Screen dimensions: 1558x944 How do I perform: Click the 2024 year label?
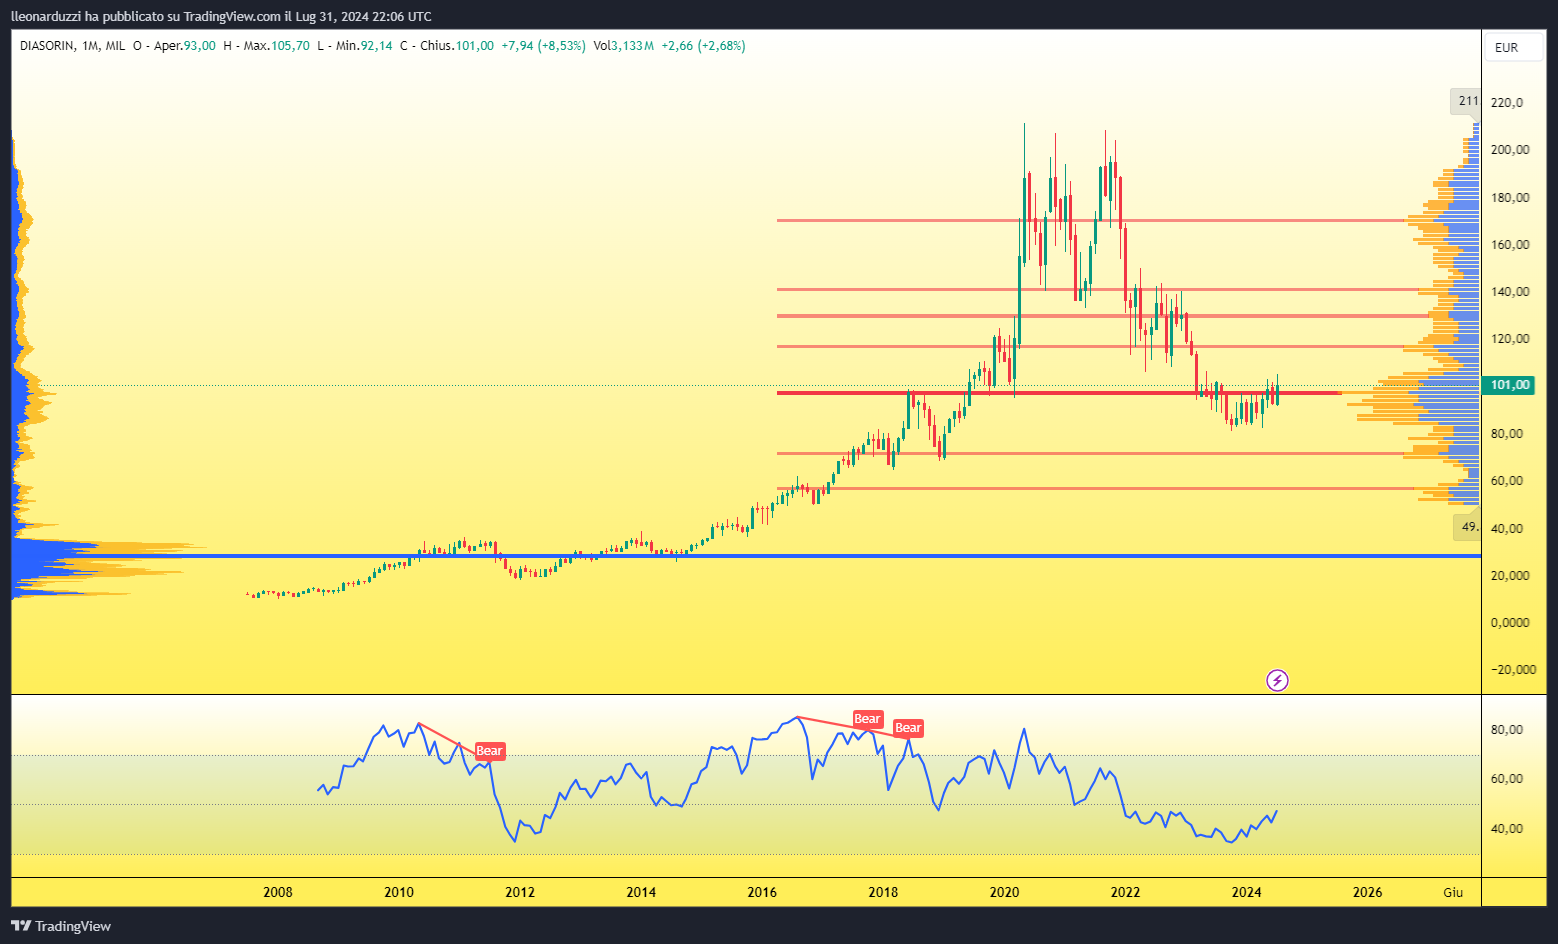tap(1246, 892)
